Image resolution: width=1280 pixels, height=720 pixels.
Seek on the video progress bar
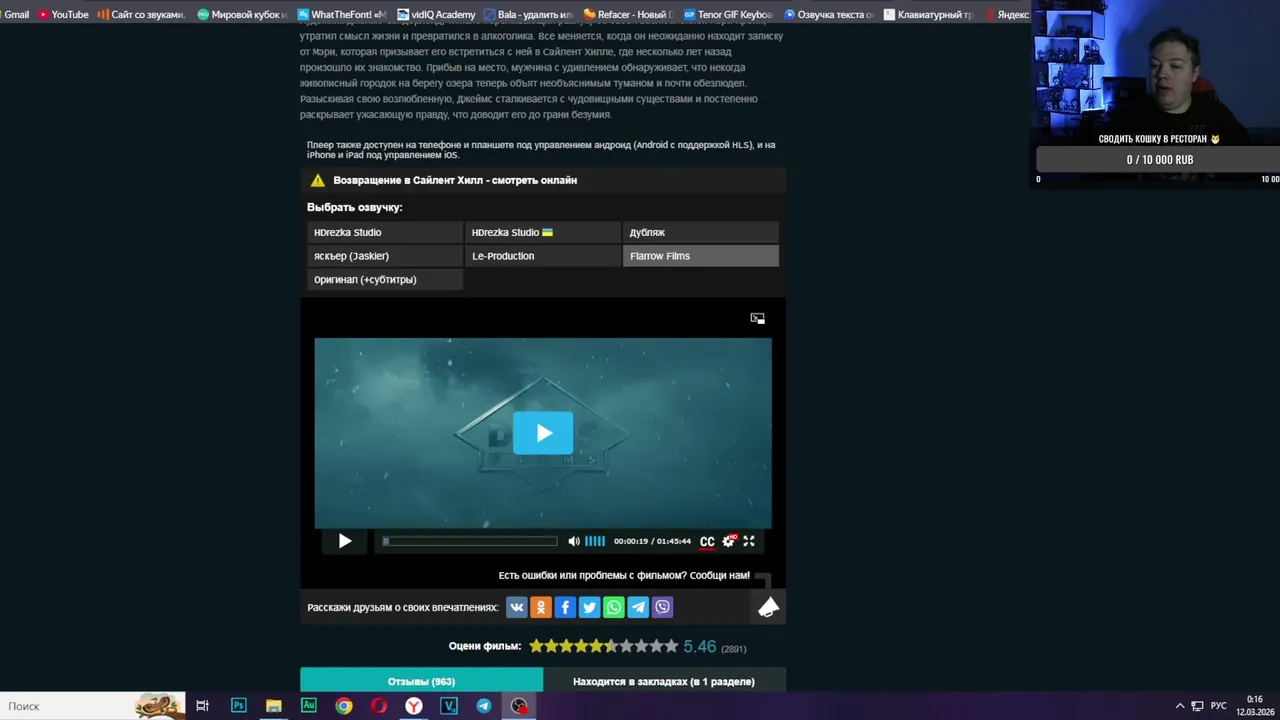coord(469,541)
